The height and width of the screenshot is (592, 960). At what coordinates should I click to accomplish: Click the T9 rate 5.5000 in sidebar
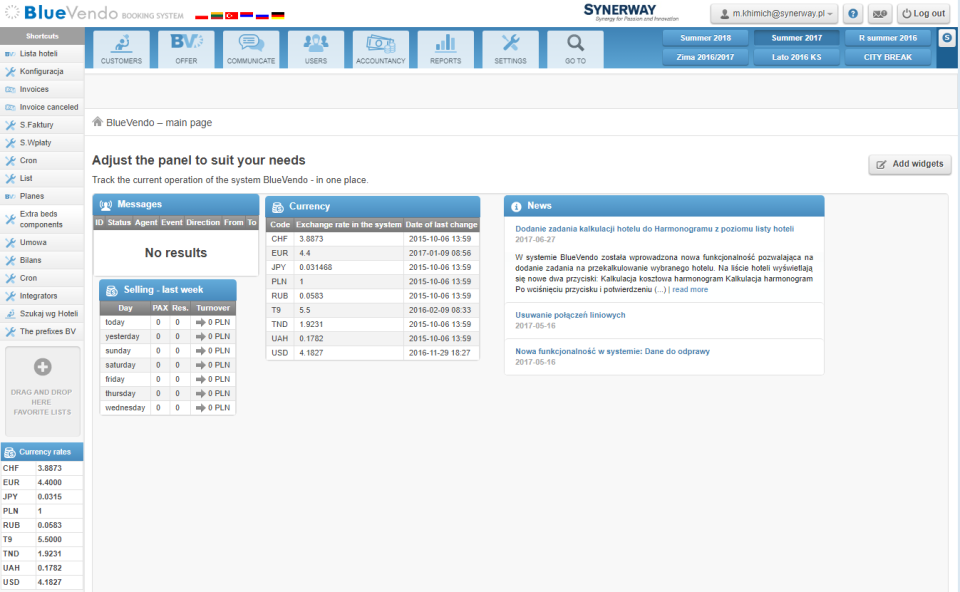point(50,539)
